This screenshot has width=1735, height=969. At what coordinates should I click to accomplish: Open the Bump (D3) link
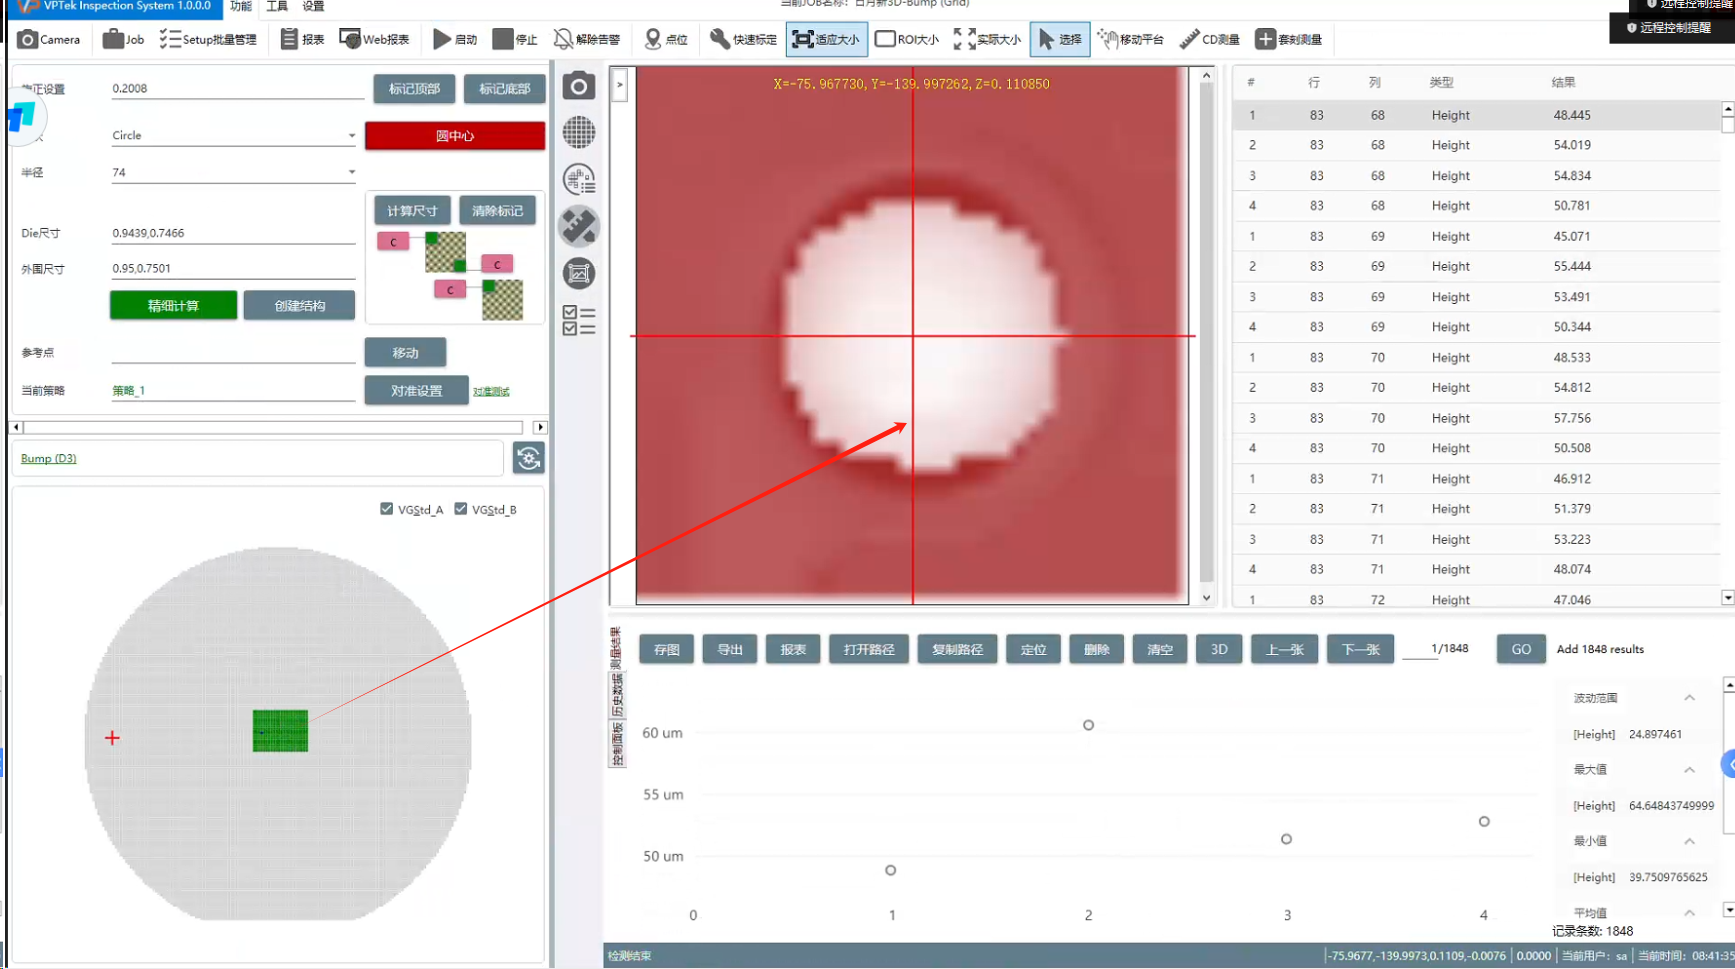[48, 458]
